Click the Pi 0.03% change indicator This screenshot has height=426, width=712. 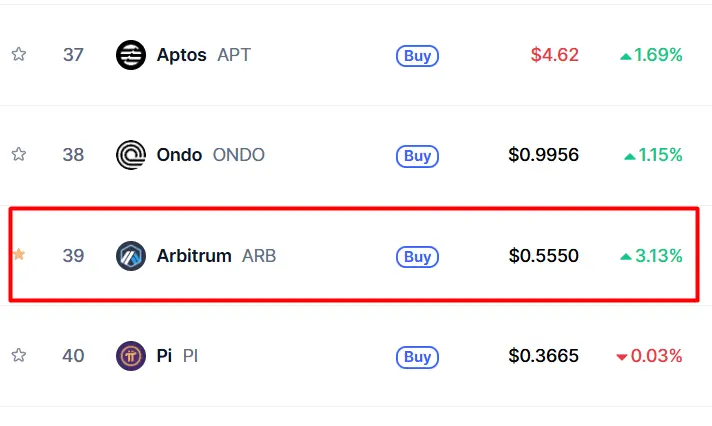[649, 356]
